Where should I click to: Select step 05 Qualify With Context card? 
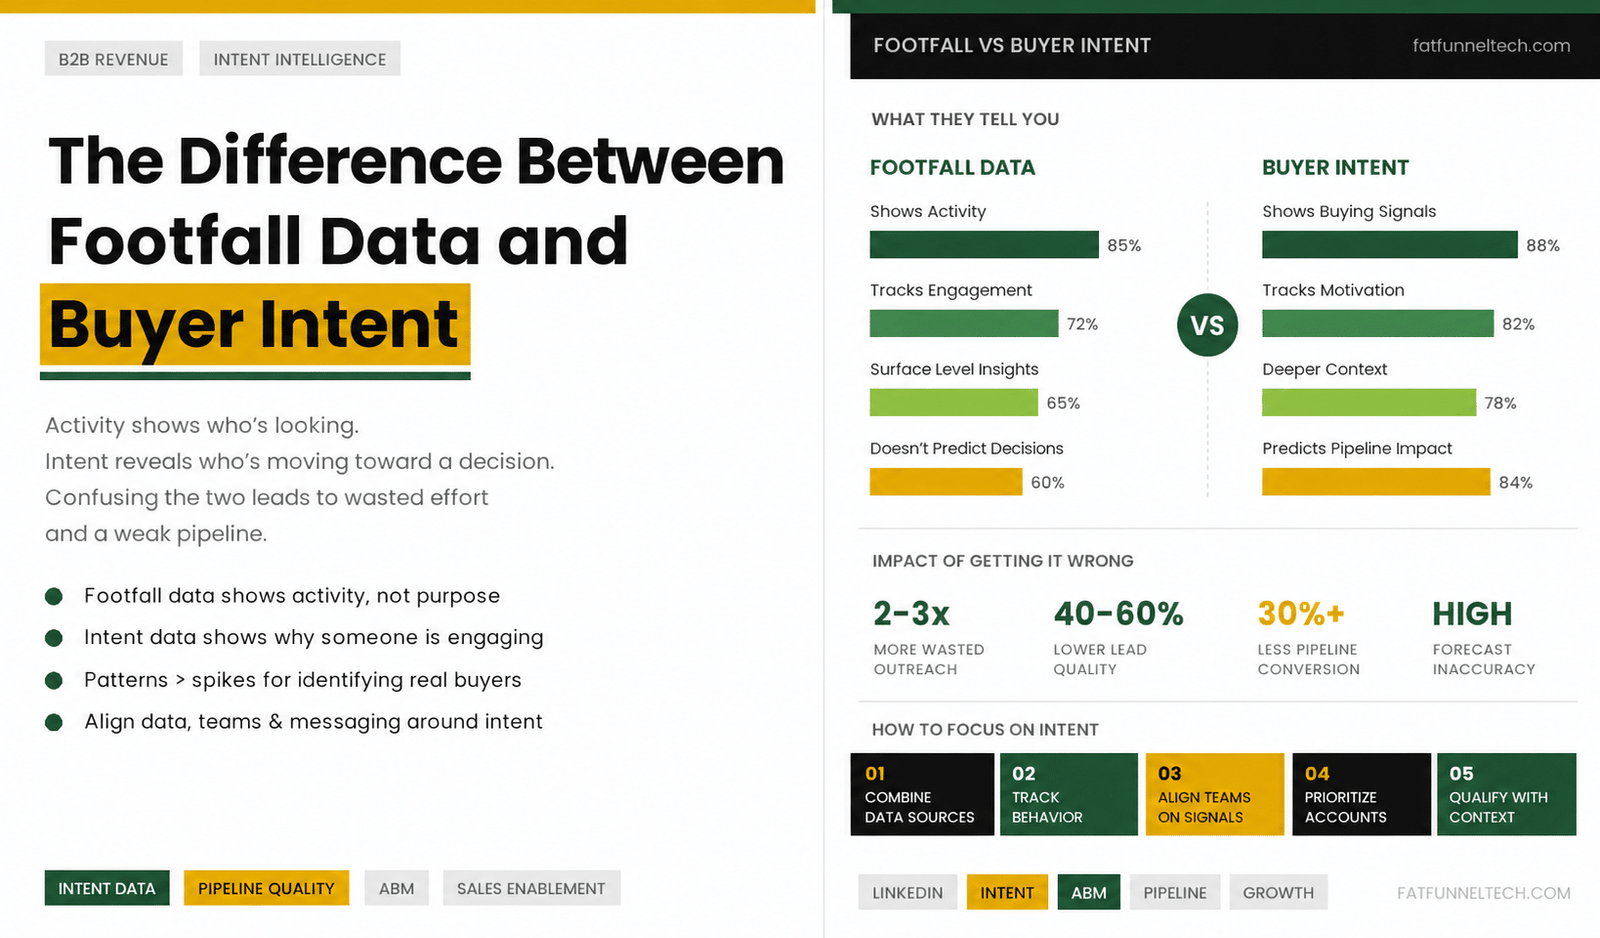click(x=1507, y=794)
